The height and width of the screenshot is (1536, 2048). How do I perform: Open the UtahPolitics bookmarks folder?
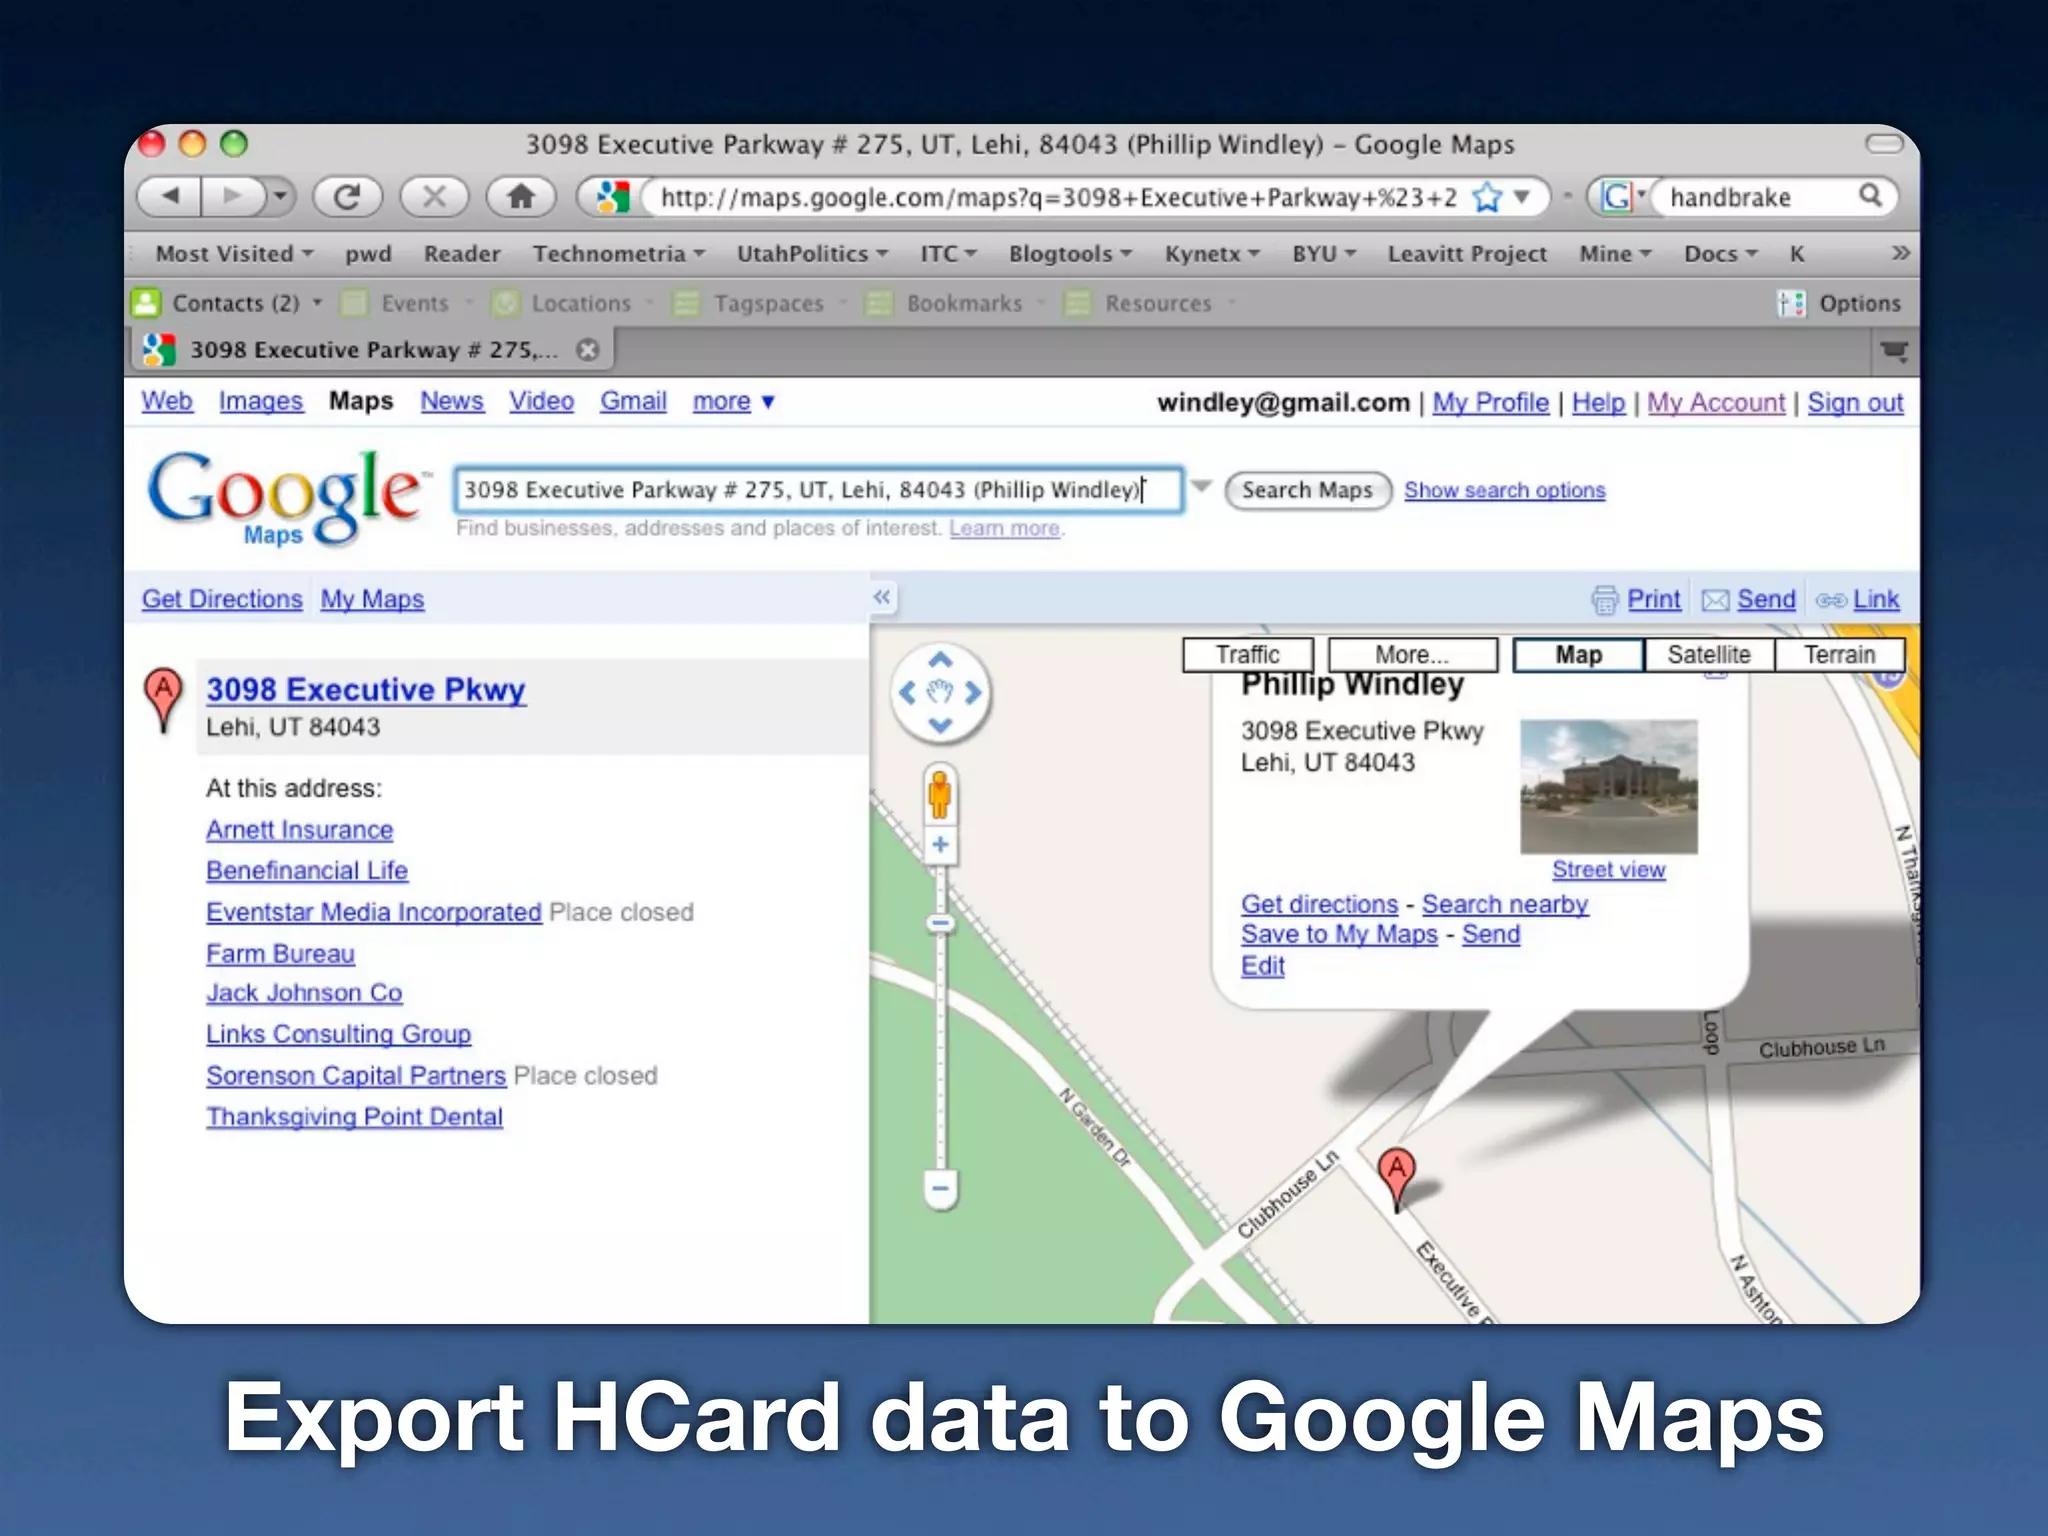[x=812, y=254]
